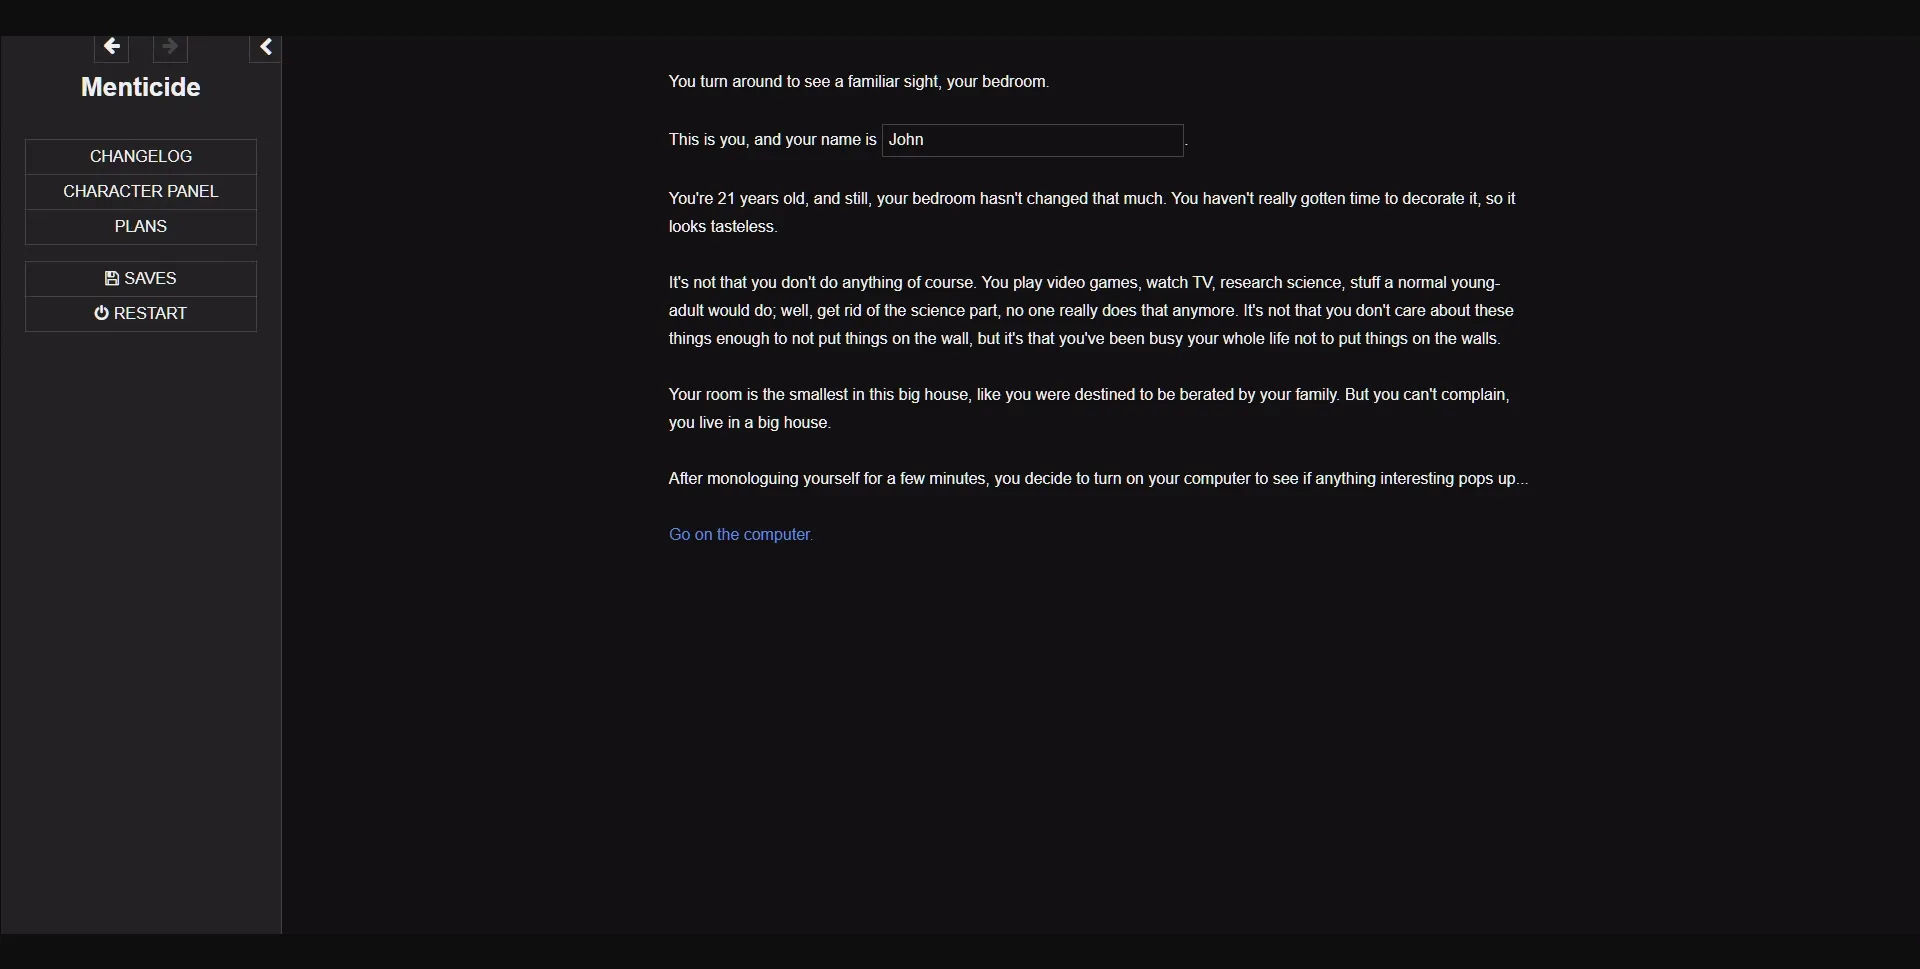Open the SAVES dialog
Viewport: 1920px width, 969px height.
pyautogui.click(x=141, y=278)
